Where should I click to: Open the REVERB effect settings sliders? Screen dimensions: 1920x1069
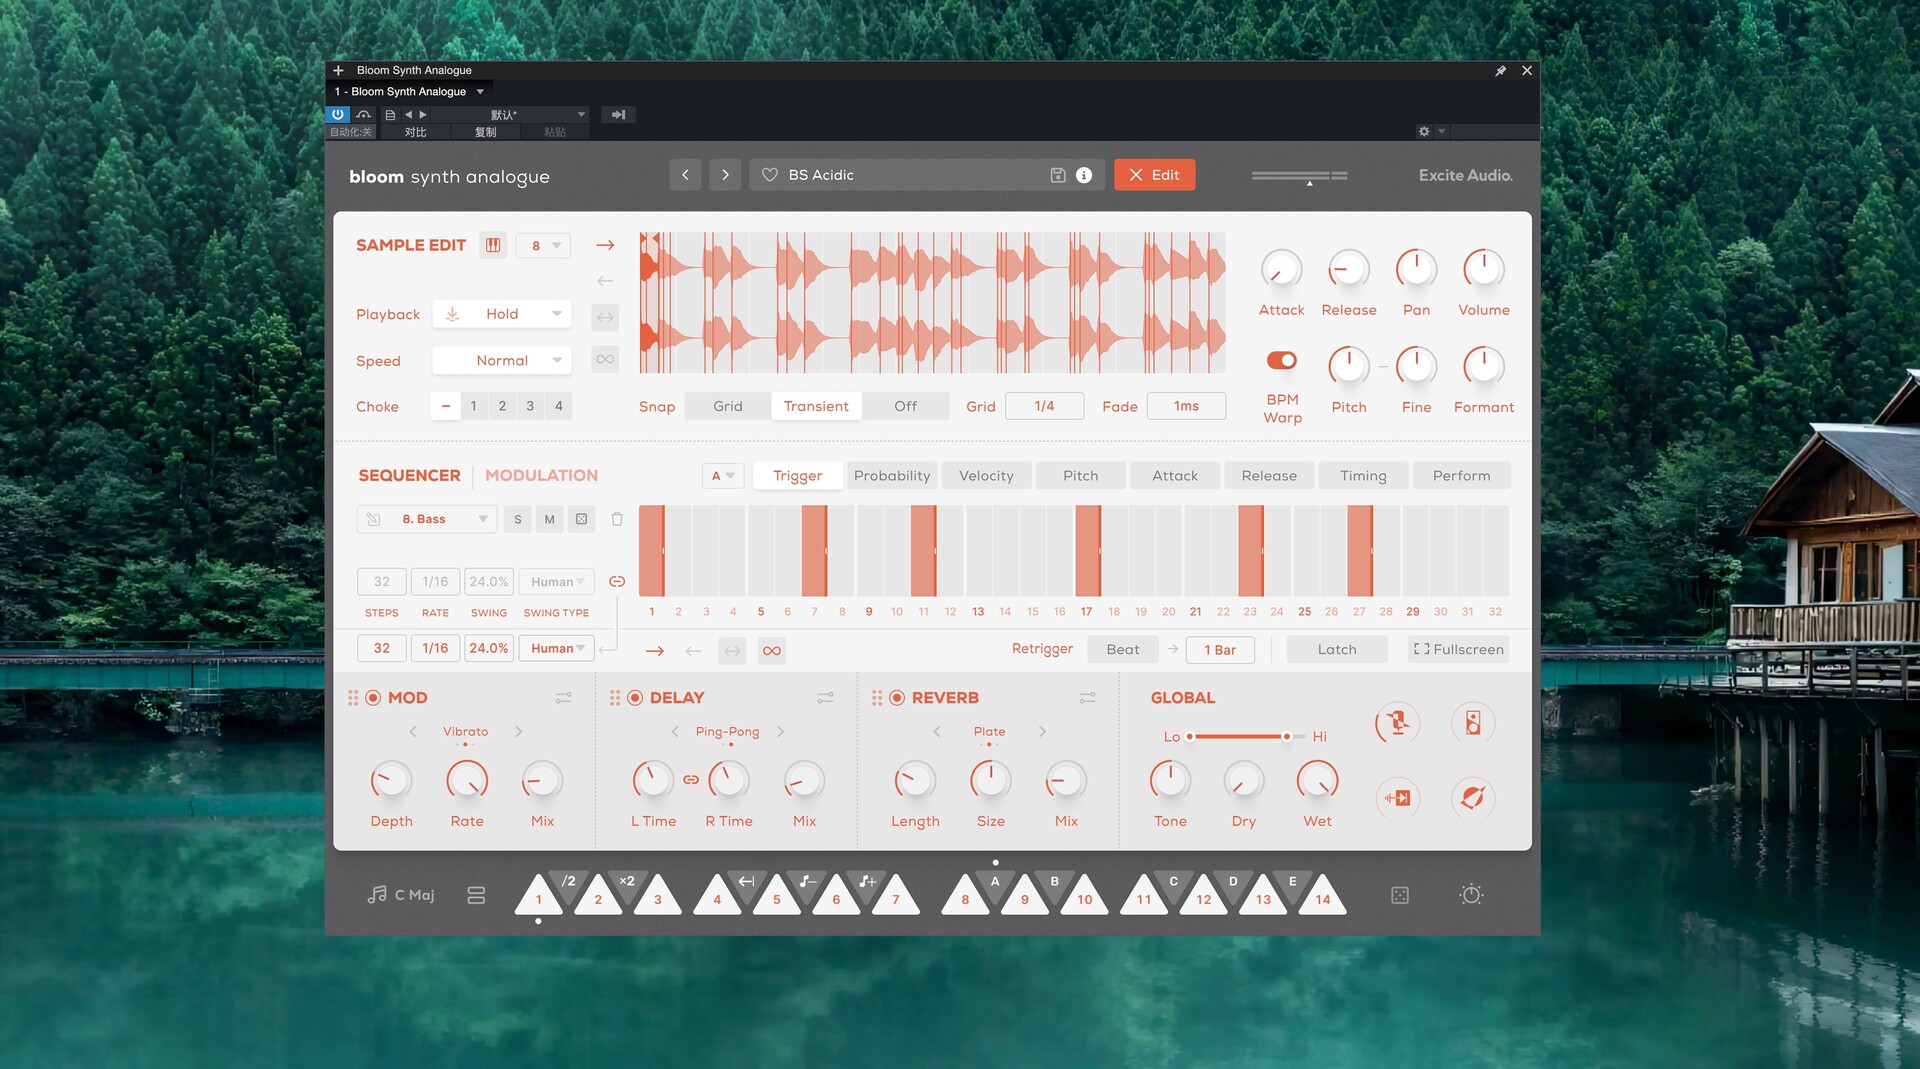(x=1088, y=698)
